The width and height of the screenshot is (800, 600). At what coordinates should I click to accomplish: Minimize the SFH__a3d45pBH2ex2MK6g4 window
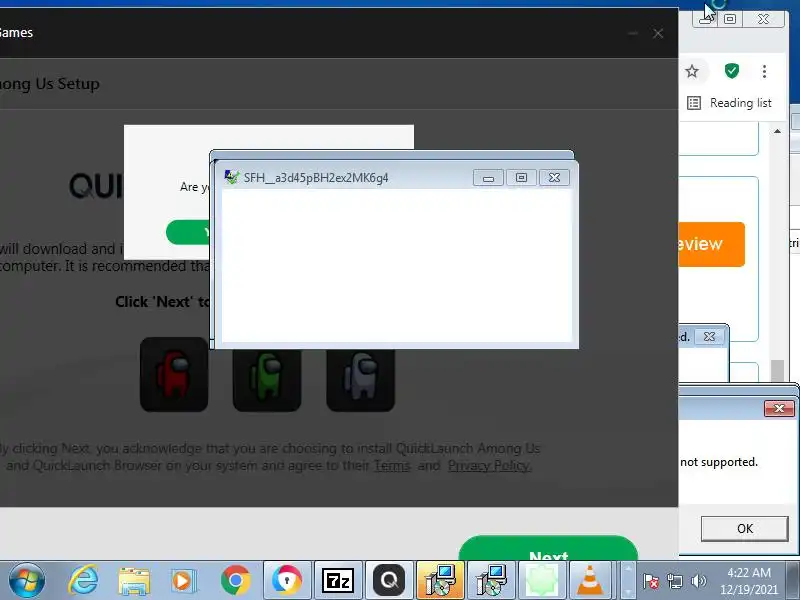pos(488,178)
